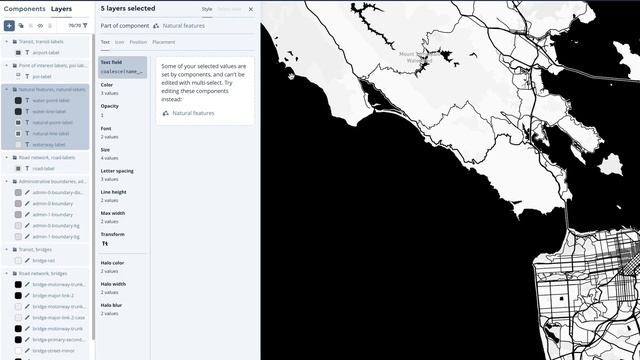Image resolution: width=640 pixels, height=360 pixels.
Task: Click component icon in the info message box
Action: pyautogui.click(x=166, y=113)
